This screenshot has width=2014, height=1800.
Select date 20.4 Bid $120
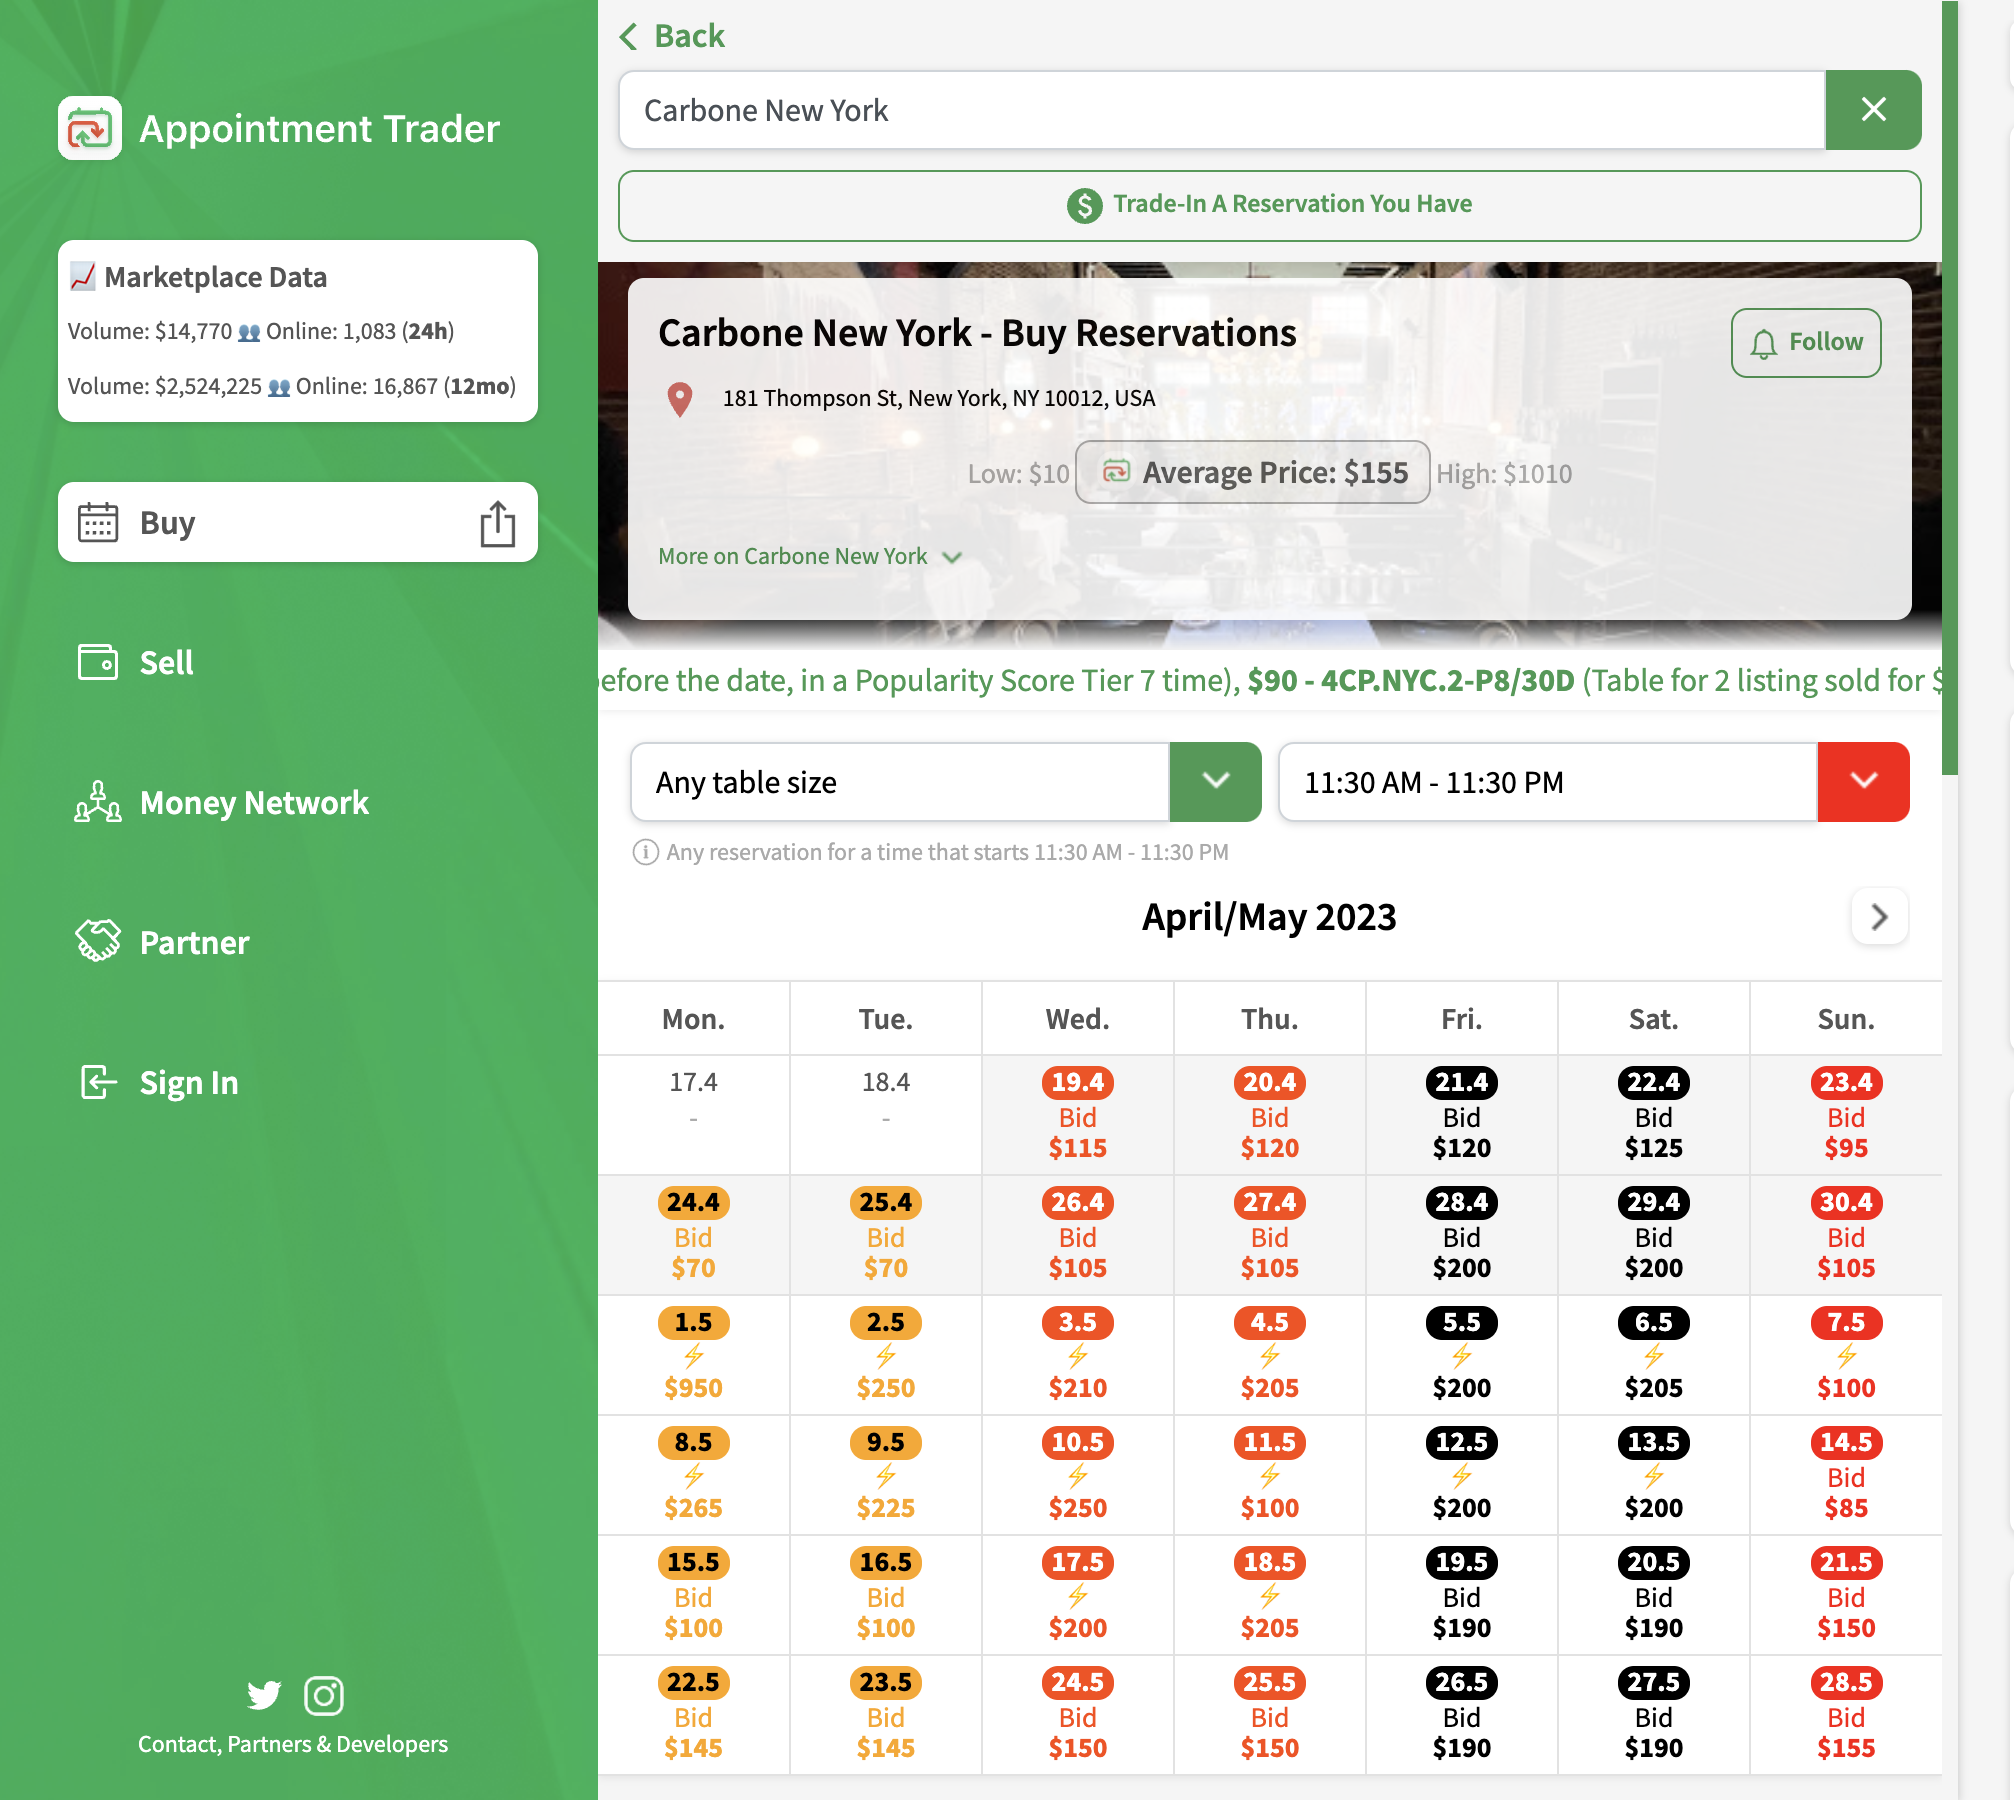coord(1270,1115)
